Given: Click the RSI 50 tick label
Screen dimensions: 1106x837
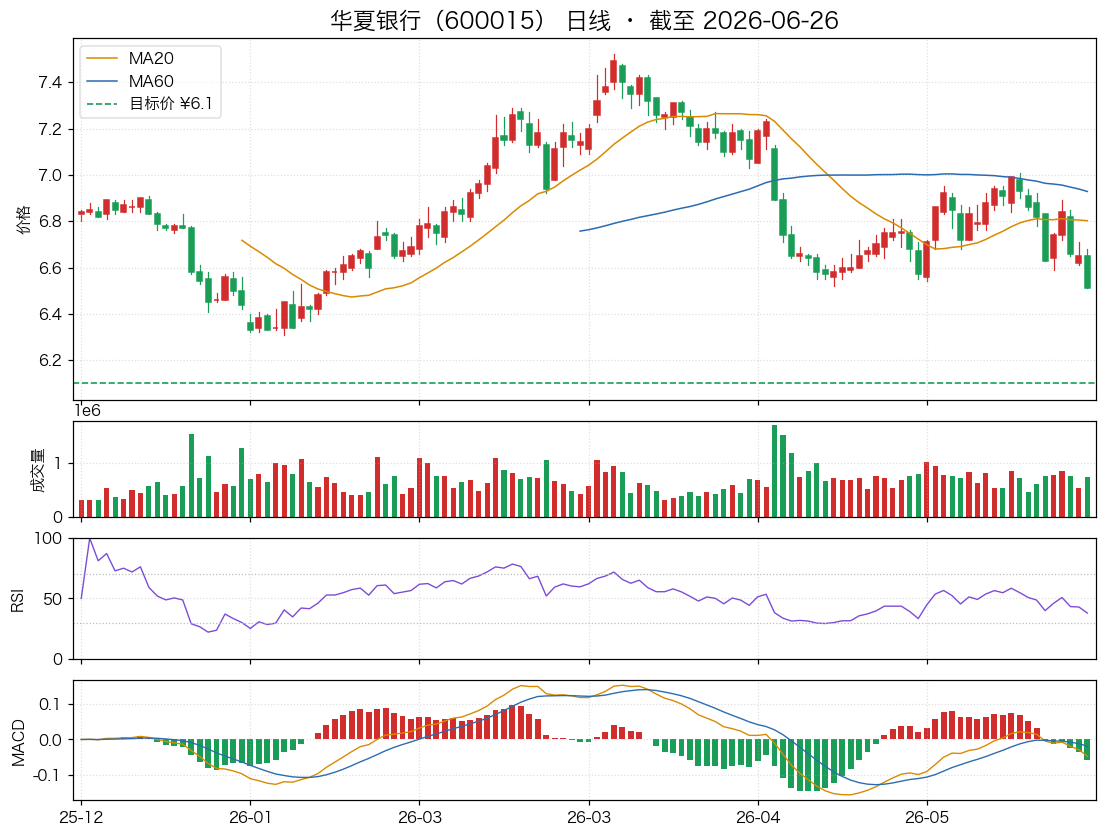Looking at the screenshot, I should (x=53, y=599).
